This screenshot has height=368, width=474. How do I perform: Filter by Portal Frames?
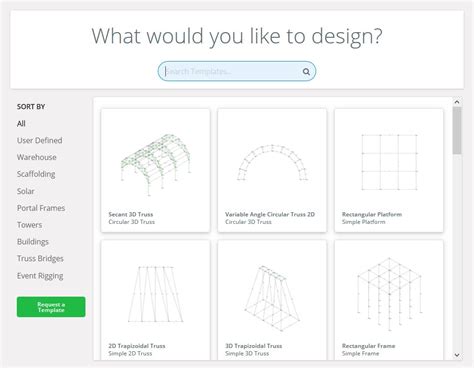point(41,208)
